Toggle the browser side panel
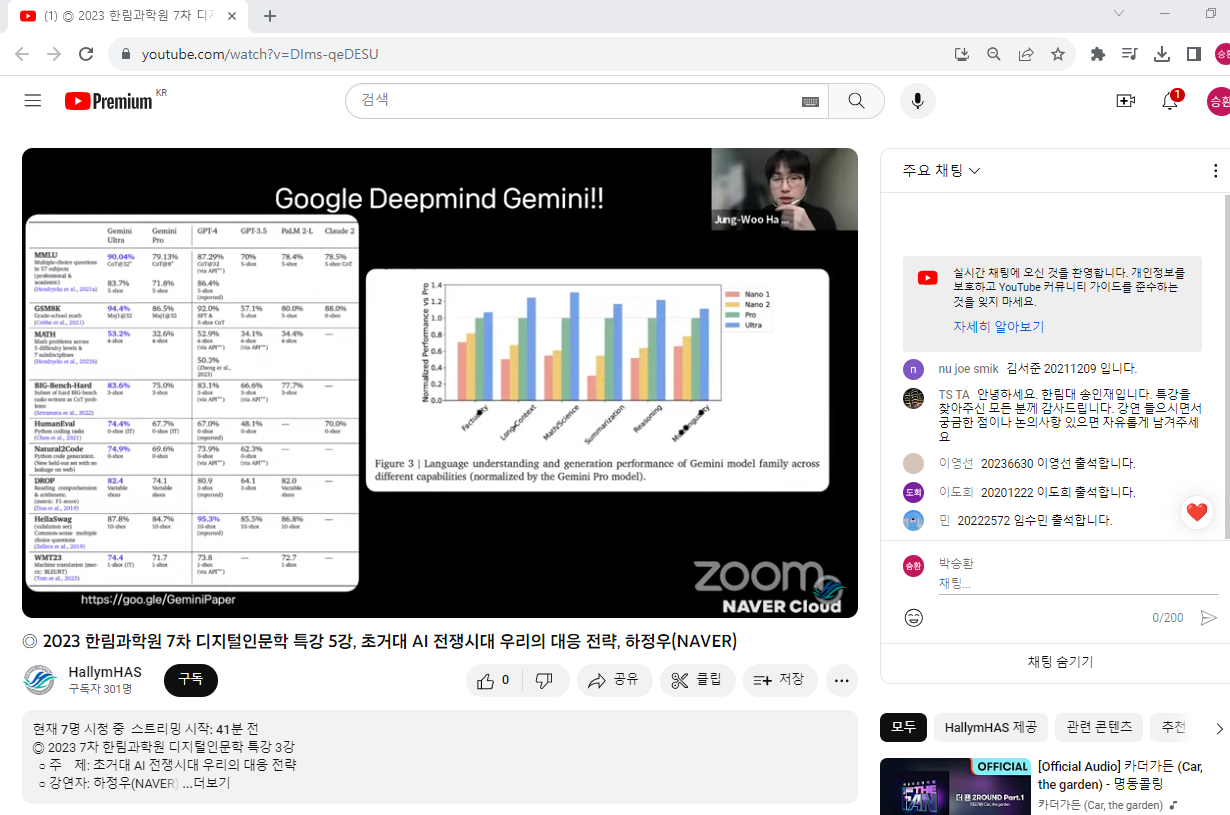This screenshot has height=815, width=1230. 1194,54
